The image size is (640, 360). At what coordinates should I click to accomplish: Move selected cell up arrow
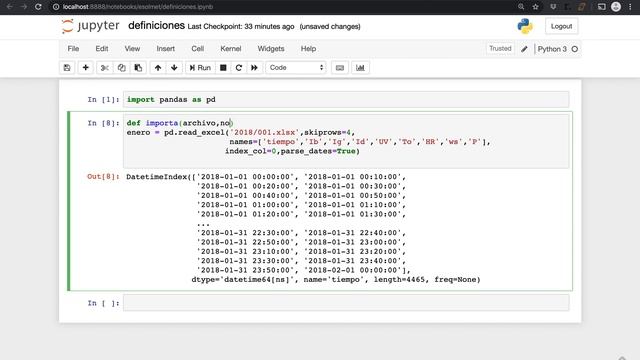pos(158,68)
